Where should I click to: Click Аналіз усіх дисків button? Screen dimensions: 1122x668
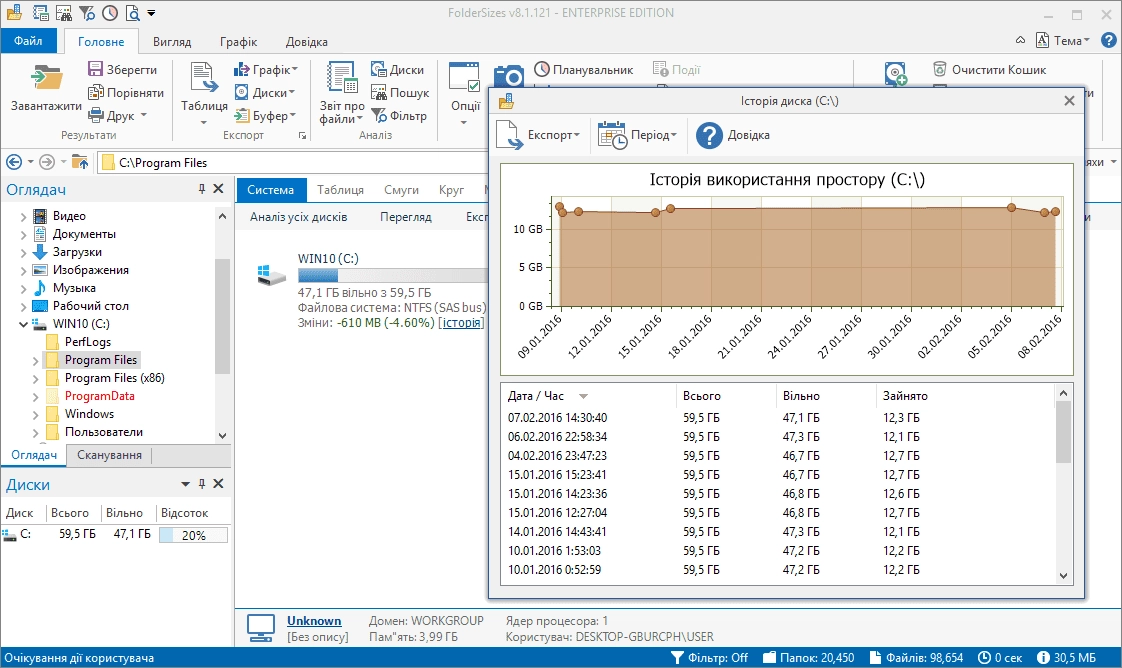coord(298,217)
